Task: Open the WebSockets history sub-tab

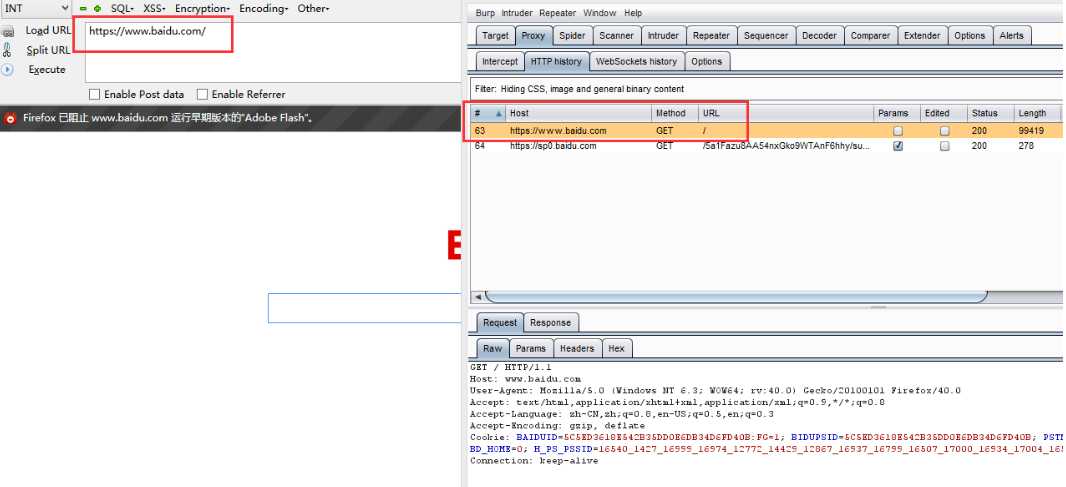Action: pyautogui.click(x=636, y=61)
